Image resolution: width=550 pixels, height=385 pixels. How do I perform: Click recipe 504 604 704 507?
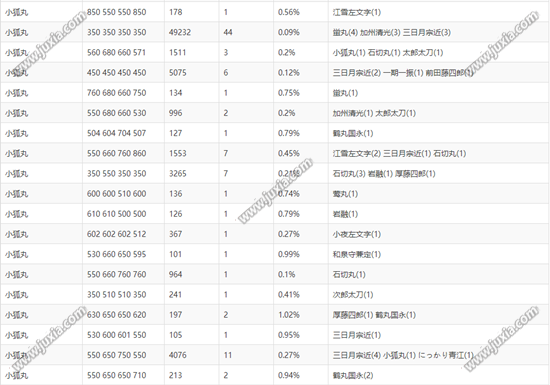(116, 133)
